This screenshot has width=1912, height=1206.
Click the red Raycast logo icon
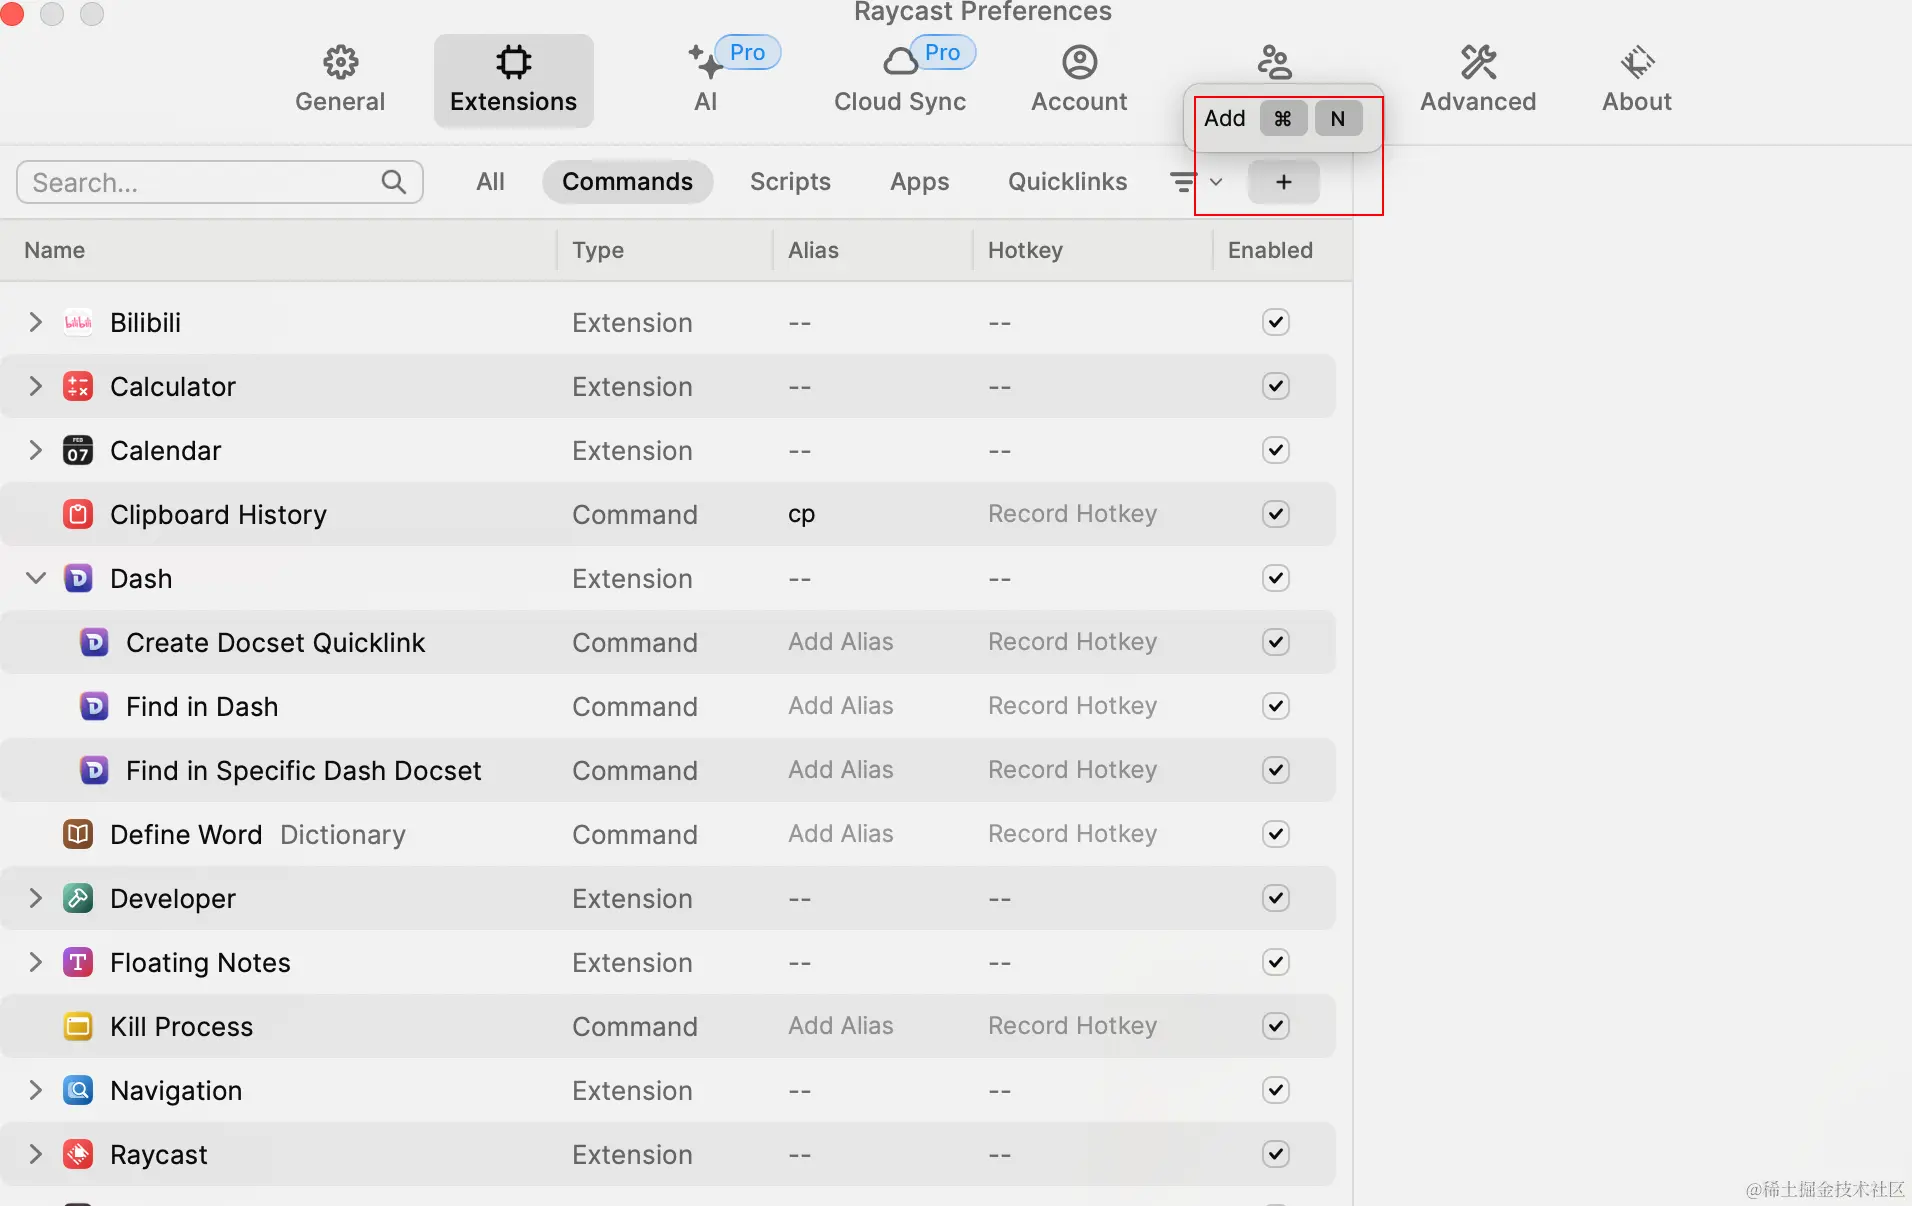point(78,1154)
